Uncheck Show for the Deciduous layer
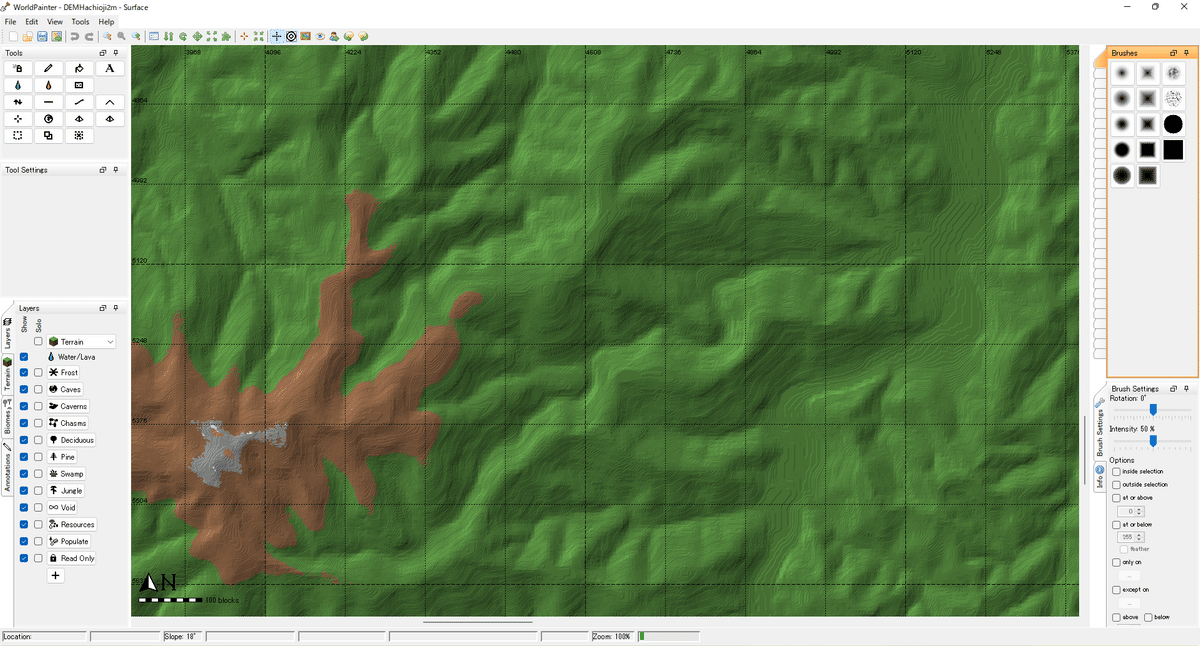 (24, 440)
